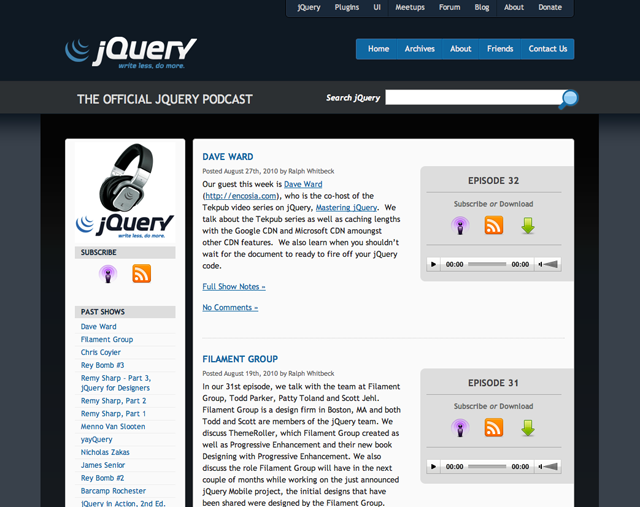Follow the Dave Ward link in the post body

click(303, 184)
